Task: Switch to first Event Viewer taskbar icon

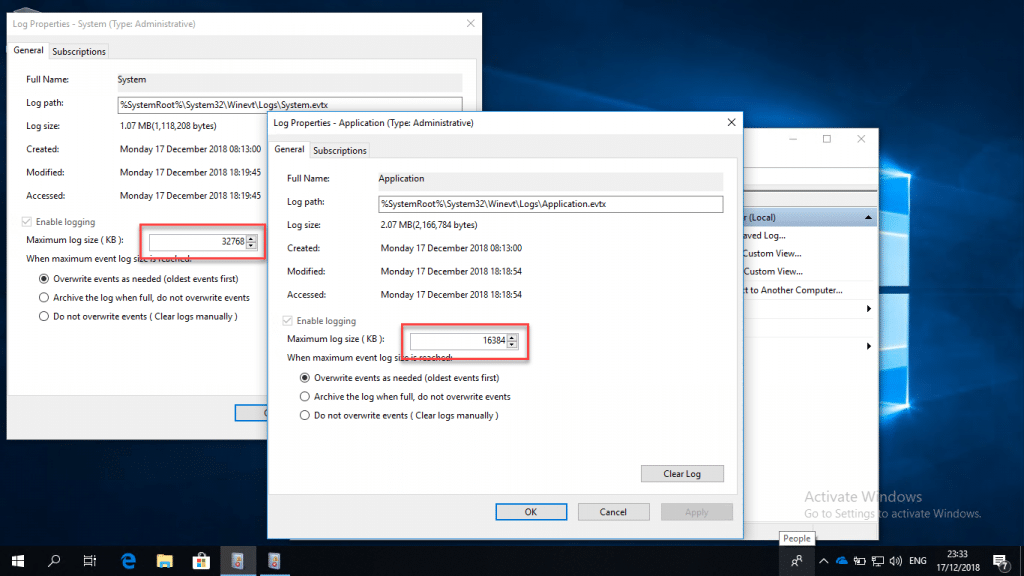Action: coord(238,560)
